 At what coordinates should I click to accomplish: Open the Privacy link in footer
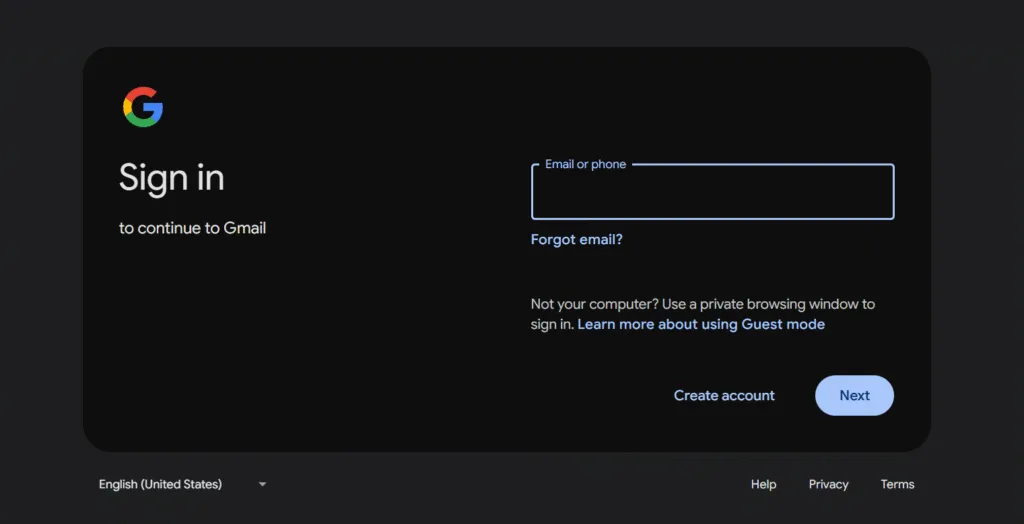828,484
